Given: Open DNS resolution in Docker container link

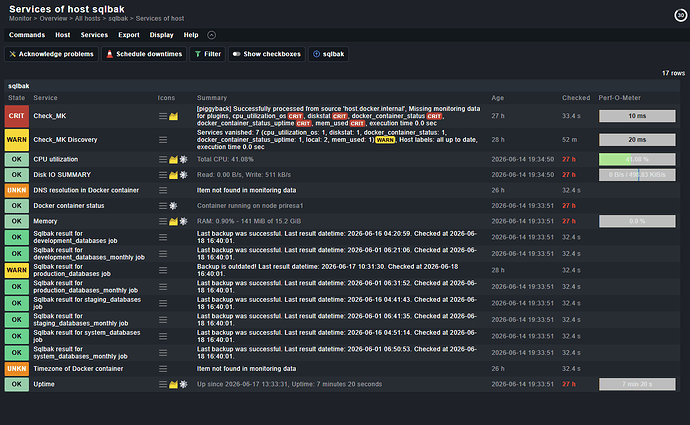Looking at the screenshot, I should [86, 191].
